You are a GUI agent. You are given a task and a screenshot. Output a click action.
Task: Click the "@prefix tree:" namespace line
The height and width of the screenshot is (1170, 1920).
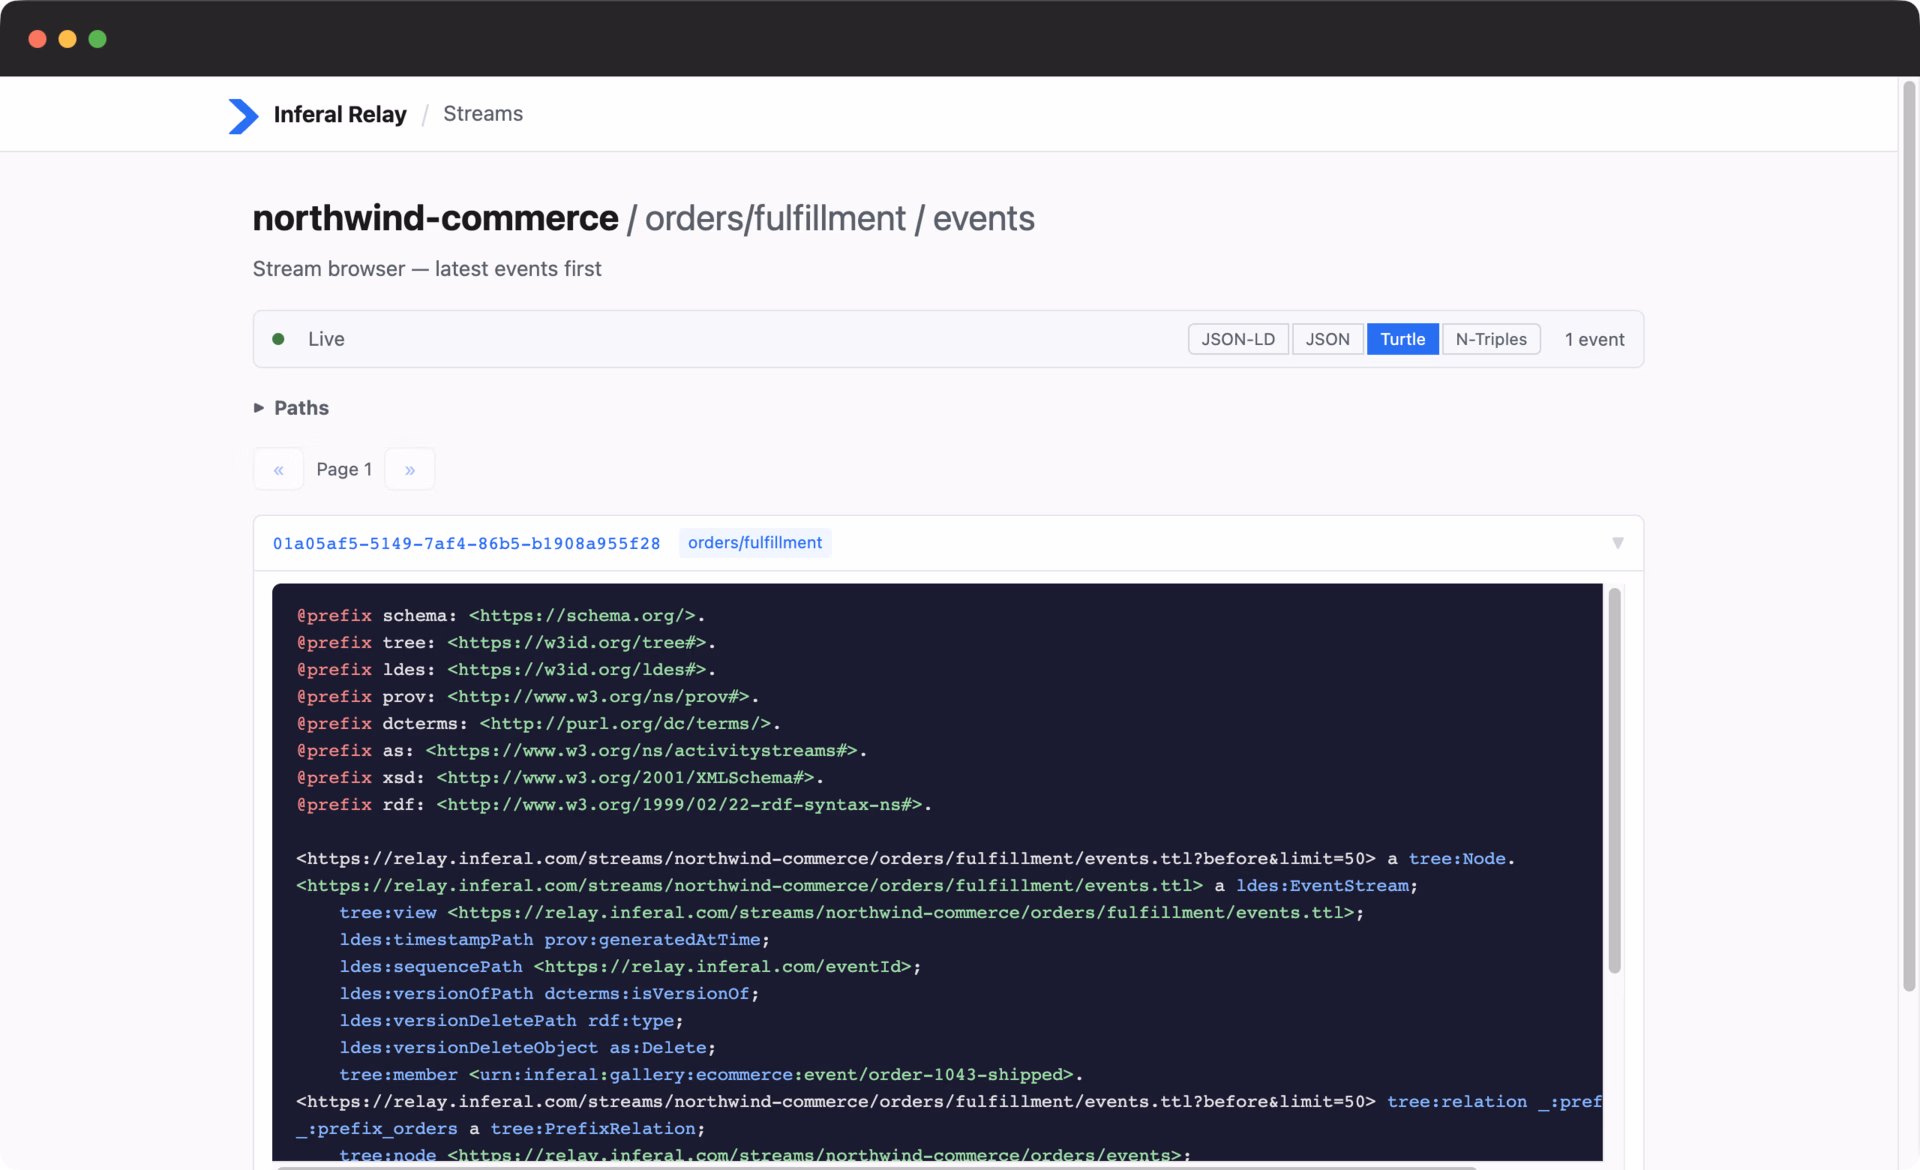coord(506,643)
